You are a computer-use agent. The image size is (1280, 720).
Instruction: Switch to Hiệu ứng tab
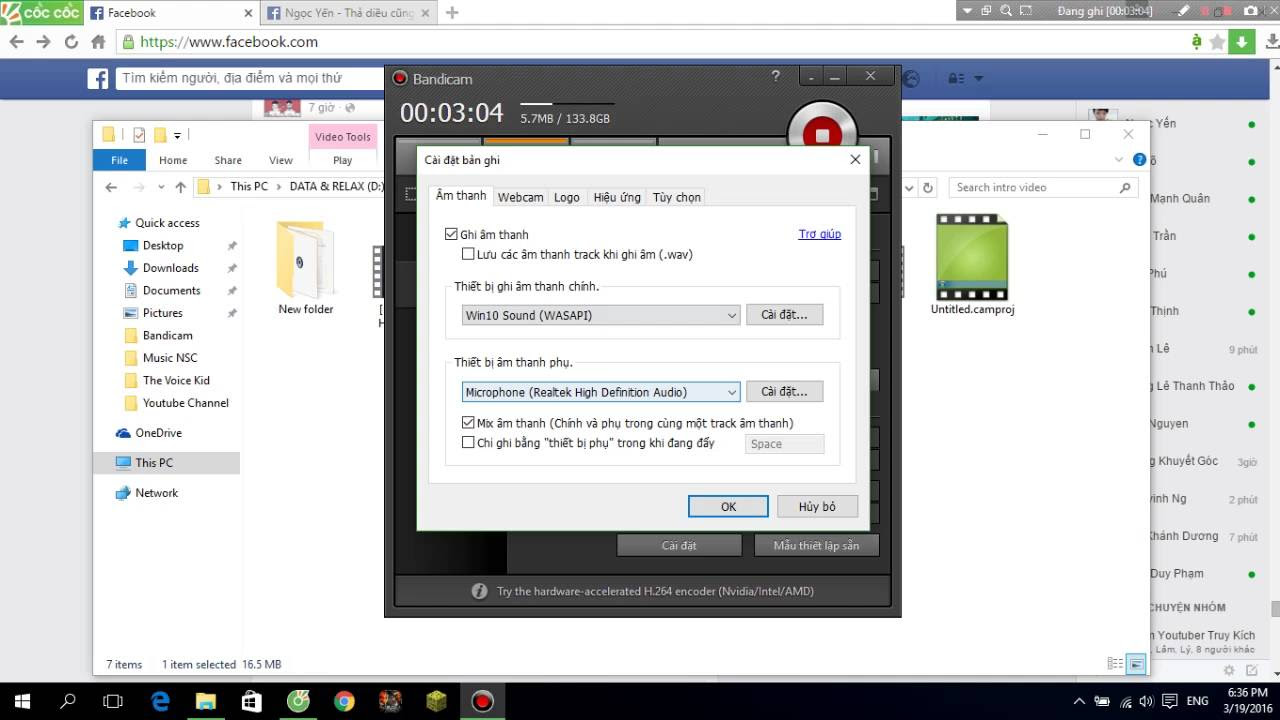617,197
